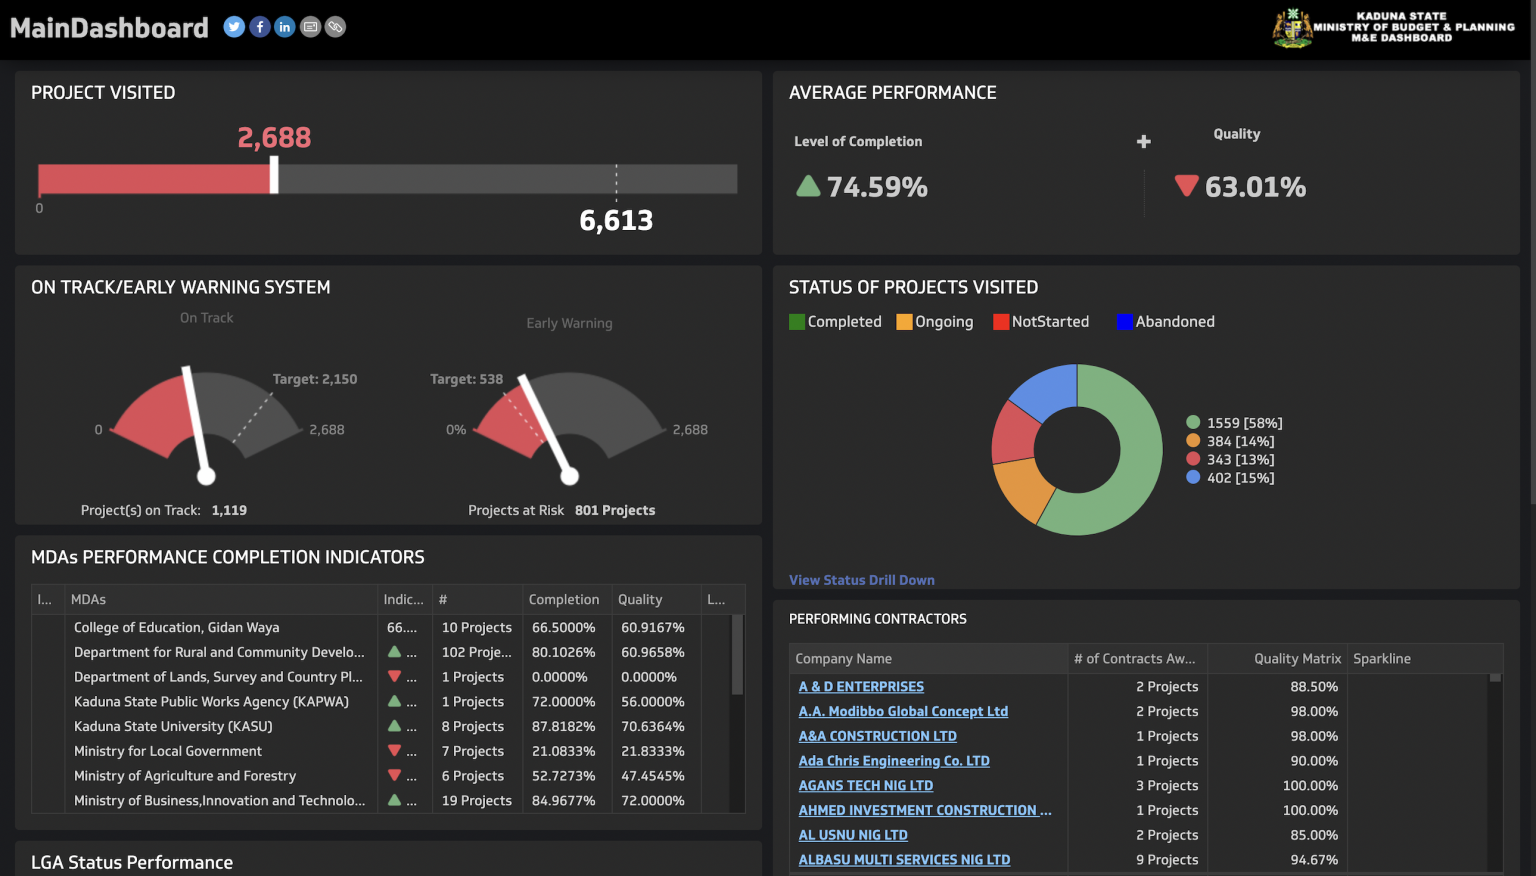The width and height of the screenshot is (1536, 876).
Task: Click the Project Visited progress bar handle
Action: [274, 177]
